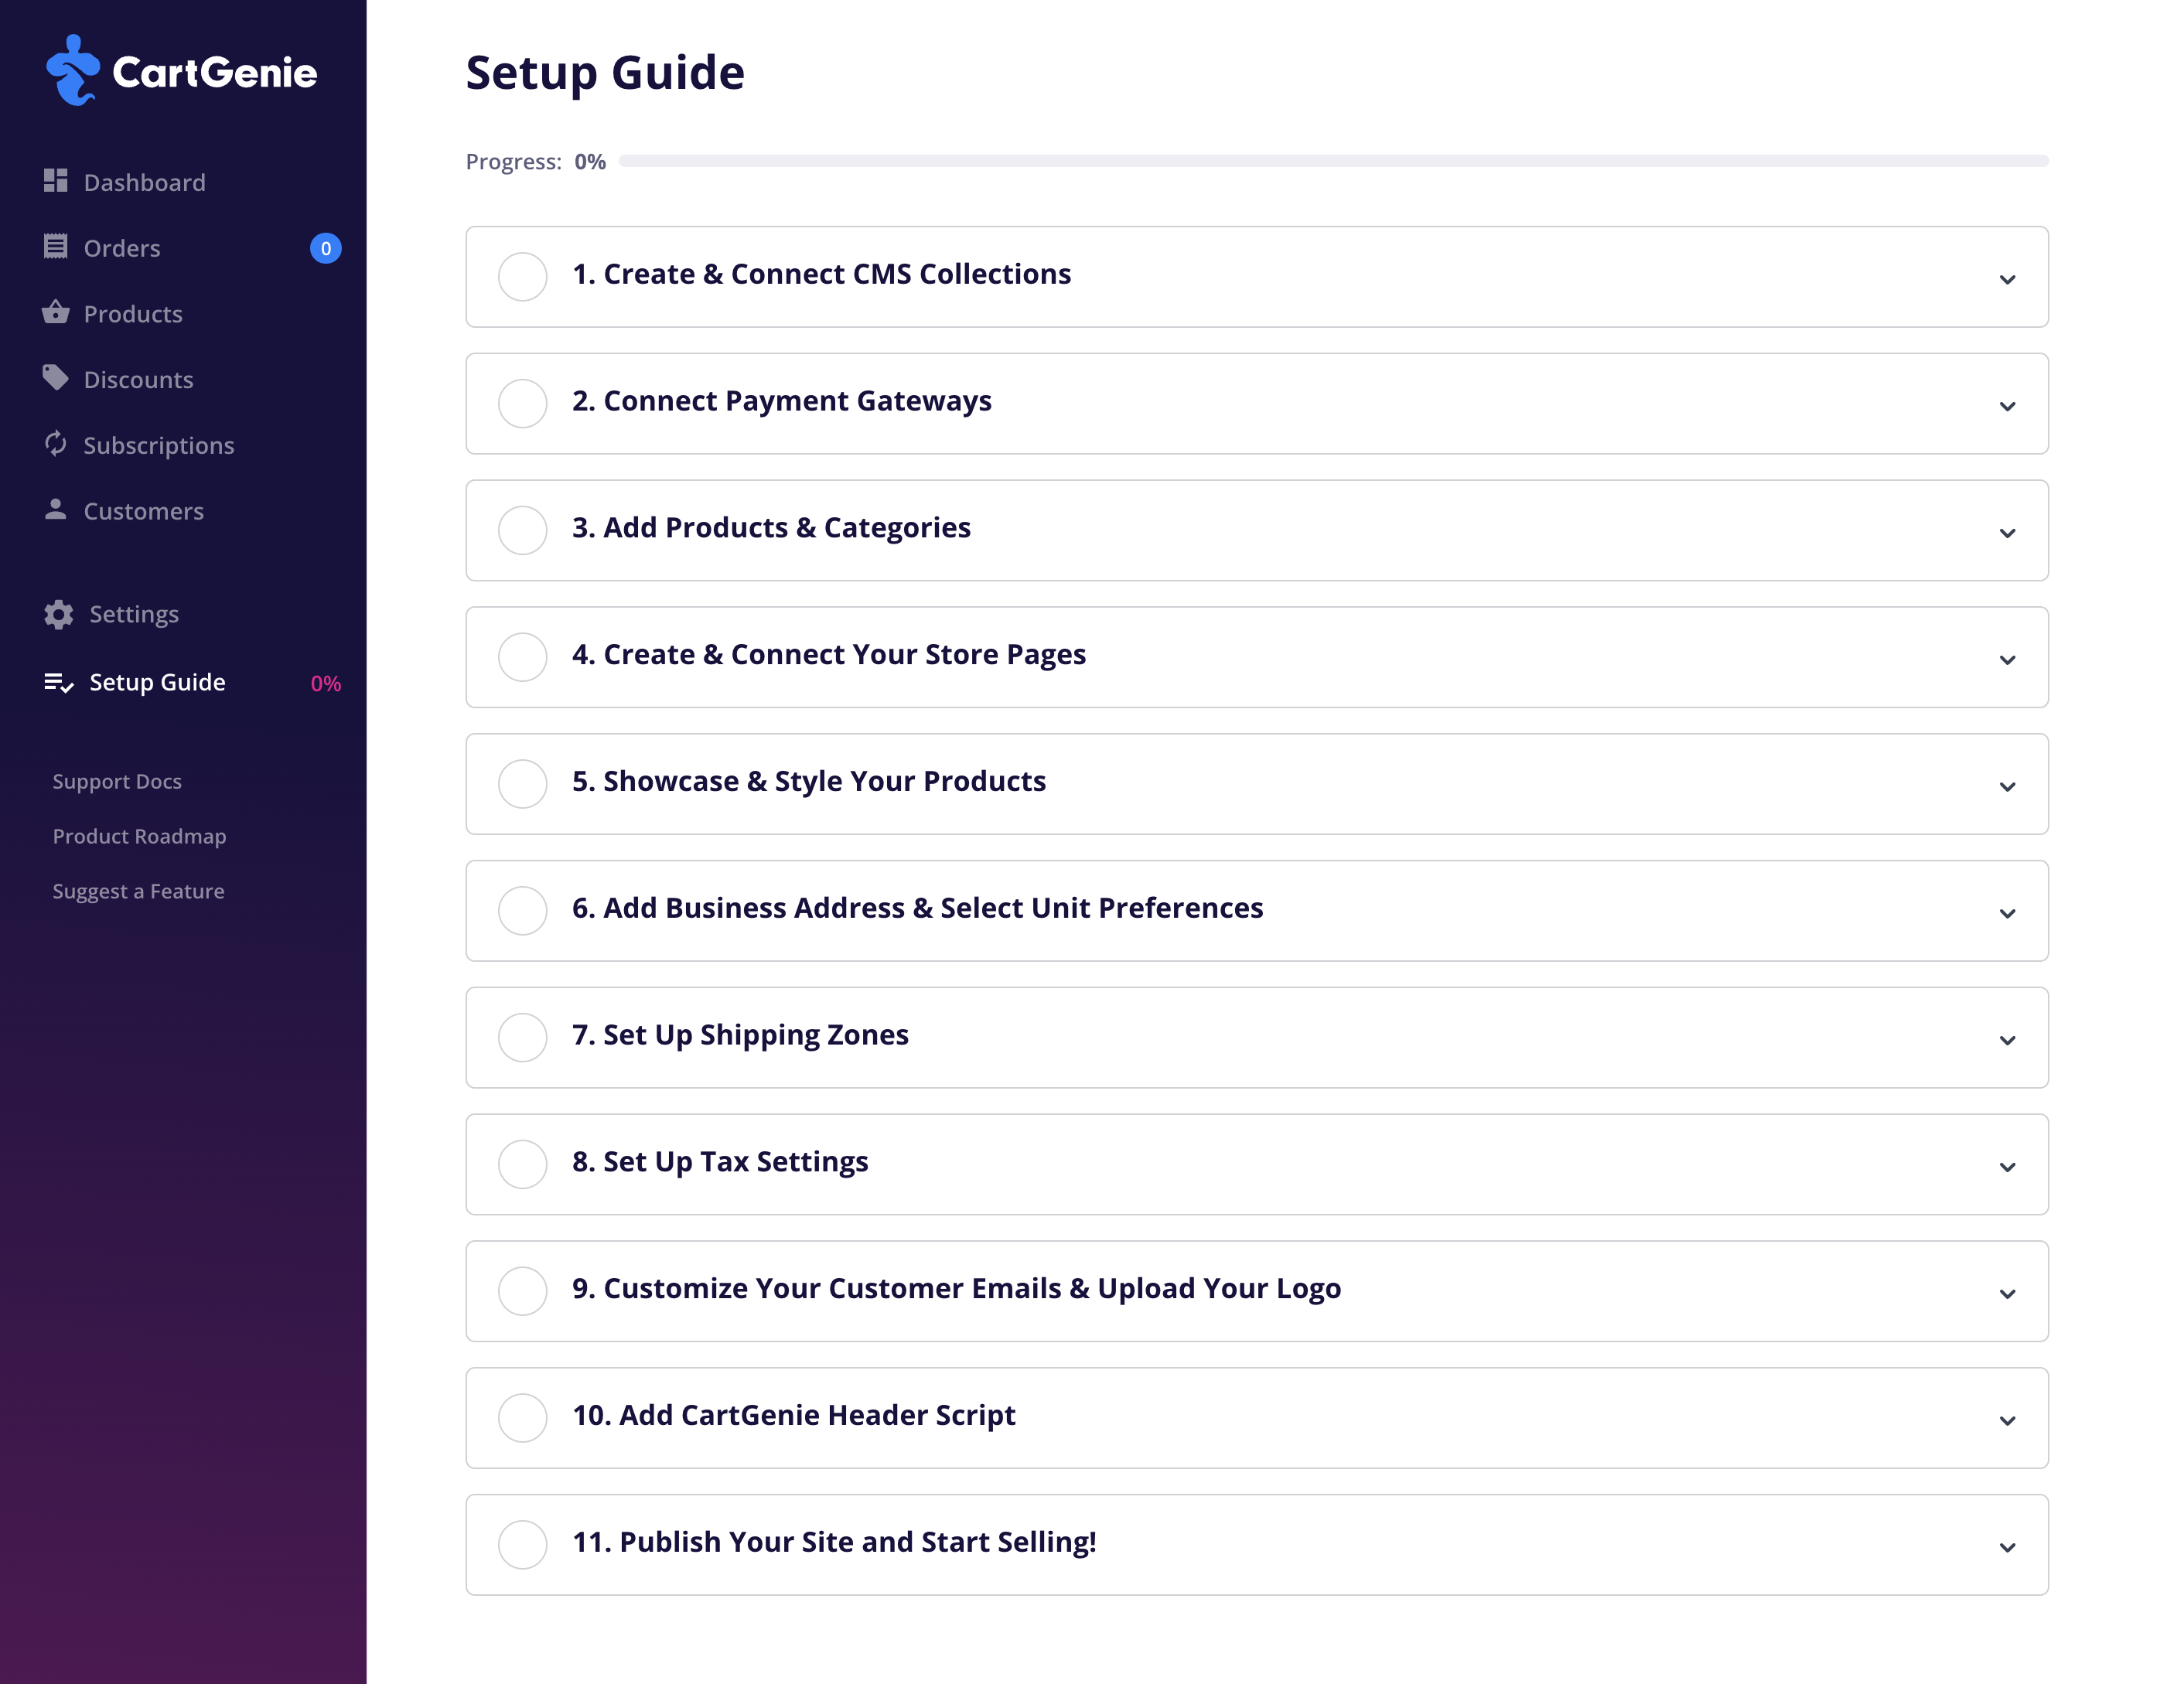Mark step 6 Business Address complete
Viewport: 2184px width, 1684px height.
(x=523, y=910)
